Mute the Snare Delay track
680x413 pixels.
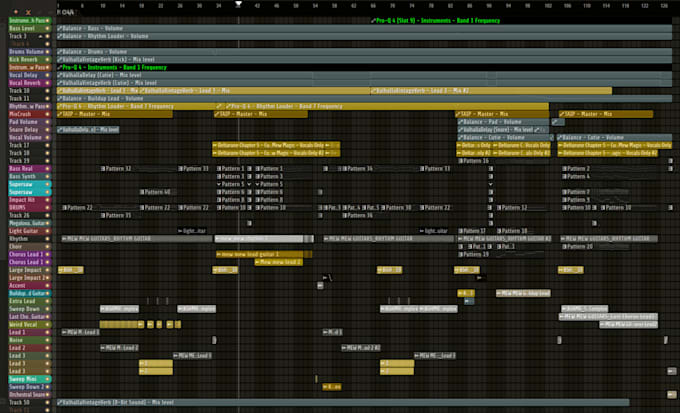pyautogui.click(x=47, y=130)
